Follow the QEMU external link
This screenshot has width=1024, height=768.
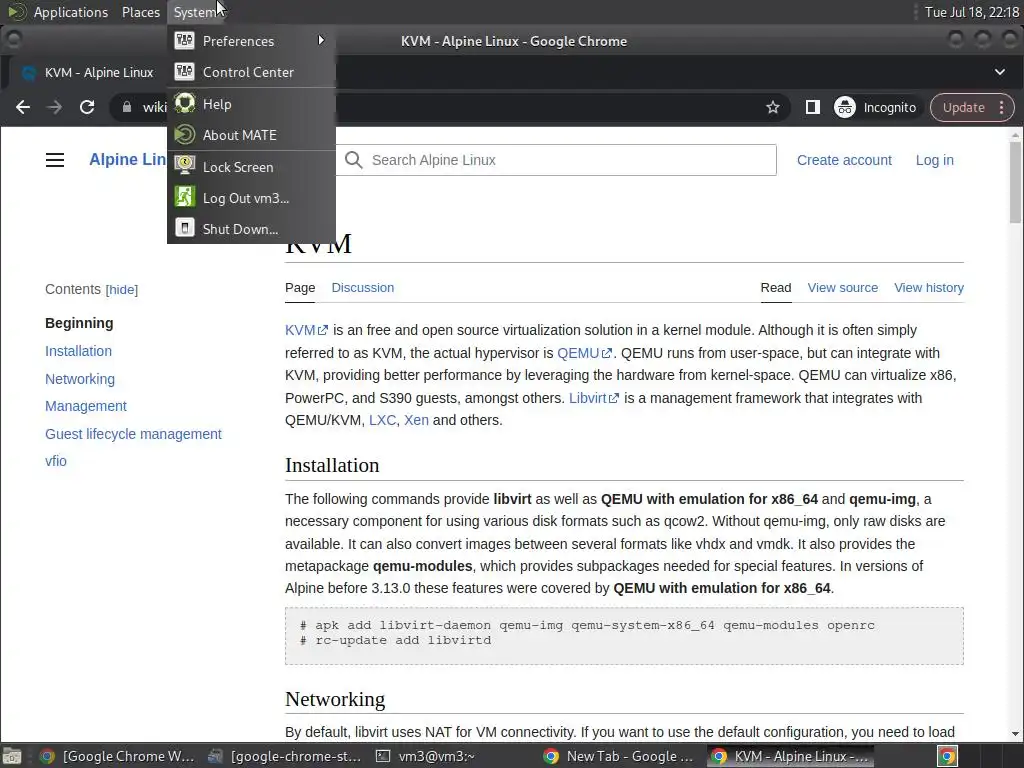584,353
